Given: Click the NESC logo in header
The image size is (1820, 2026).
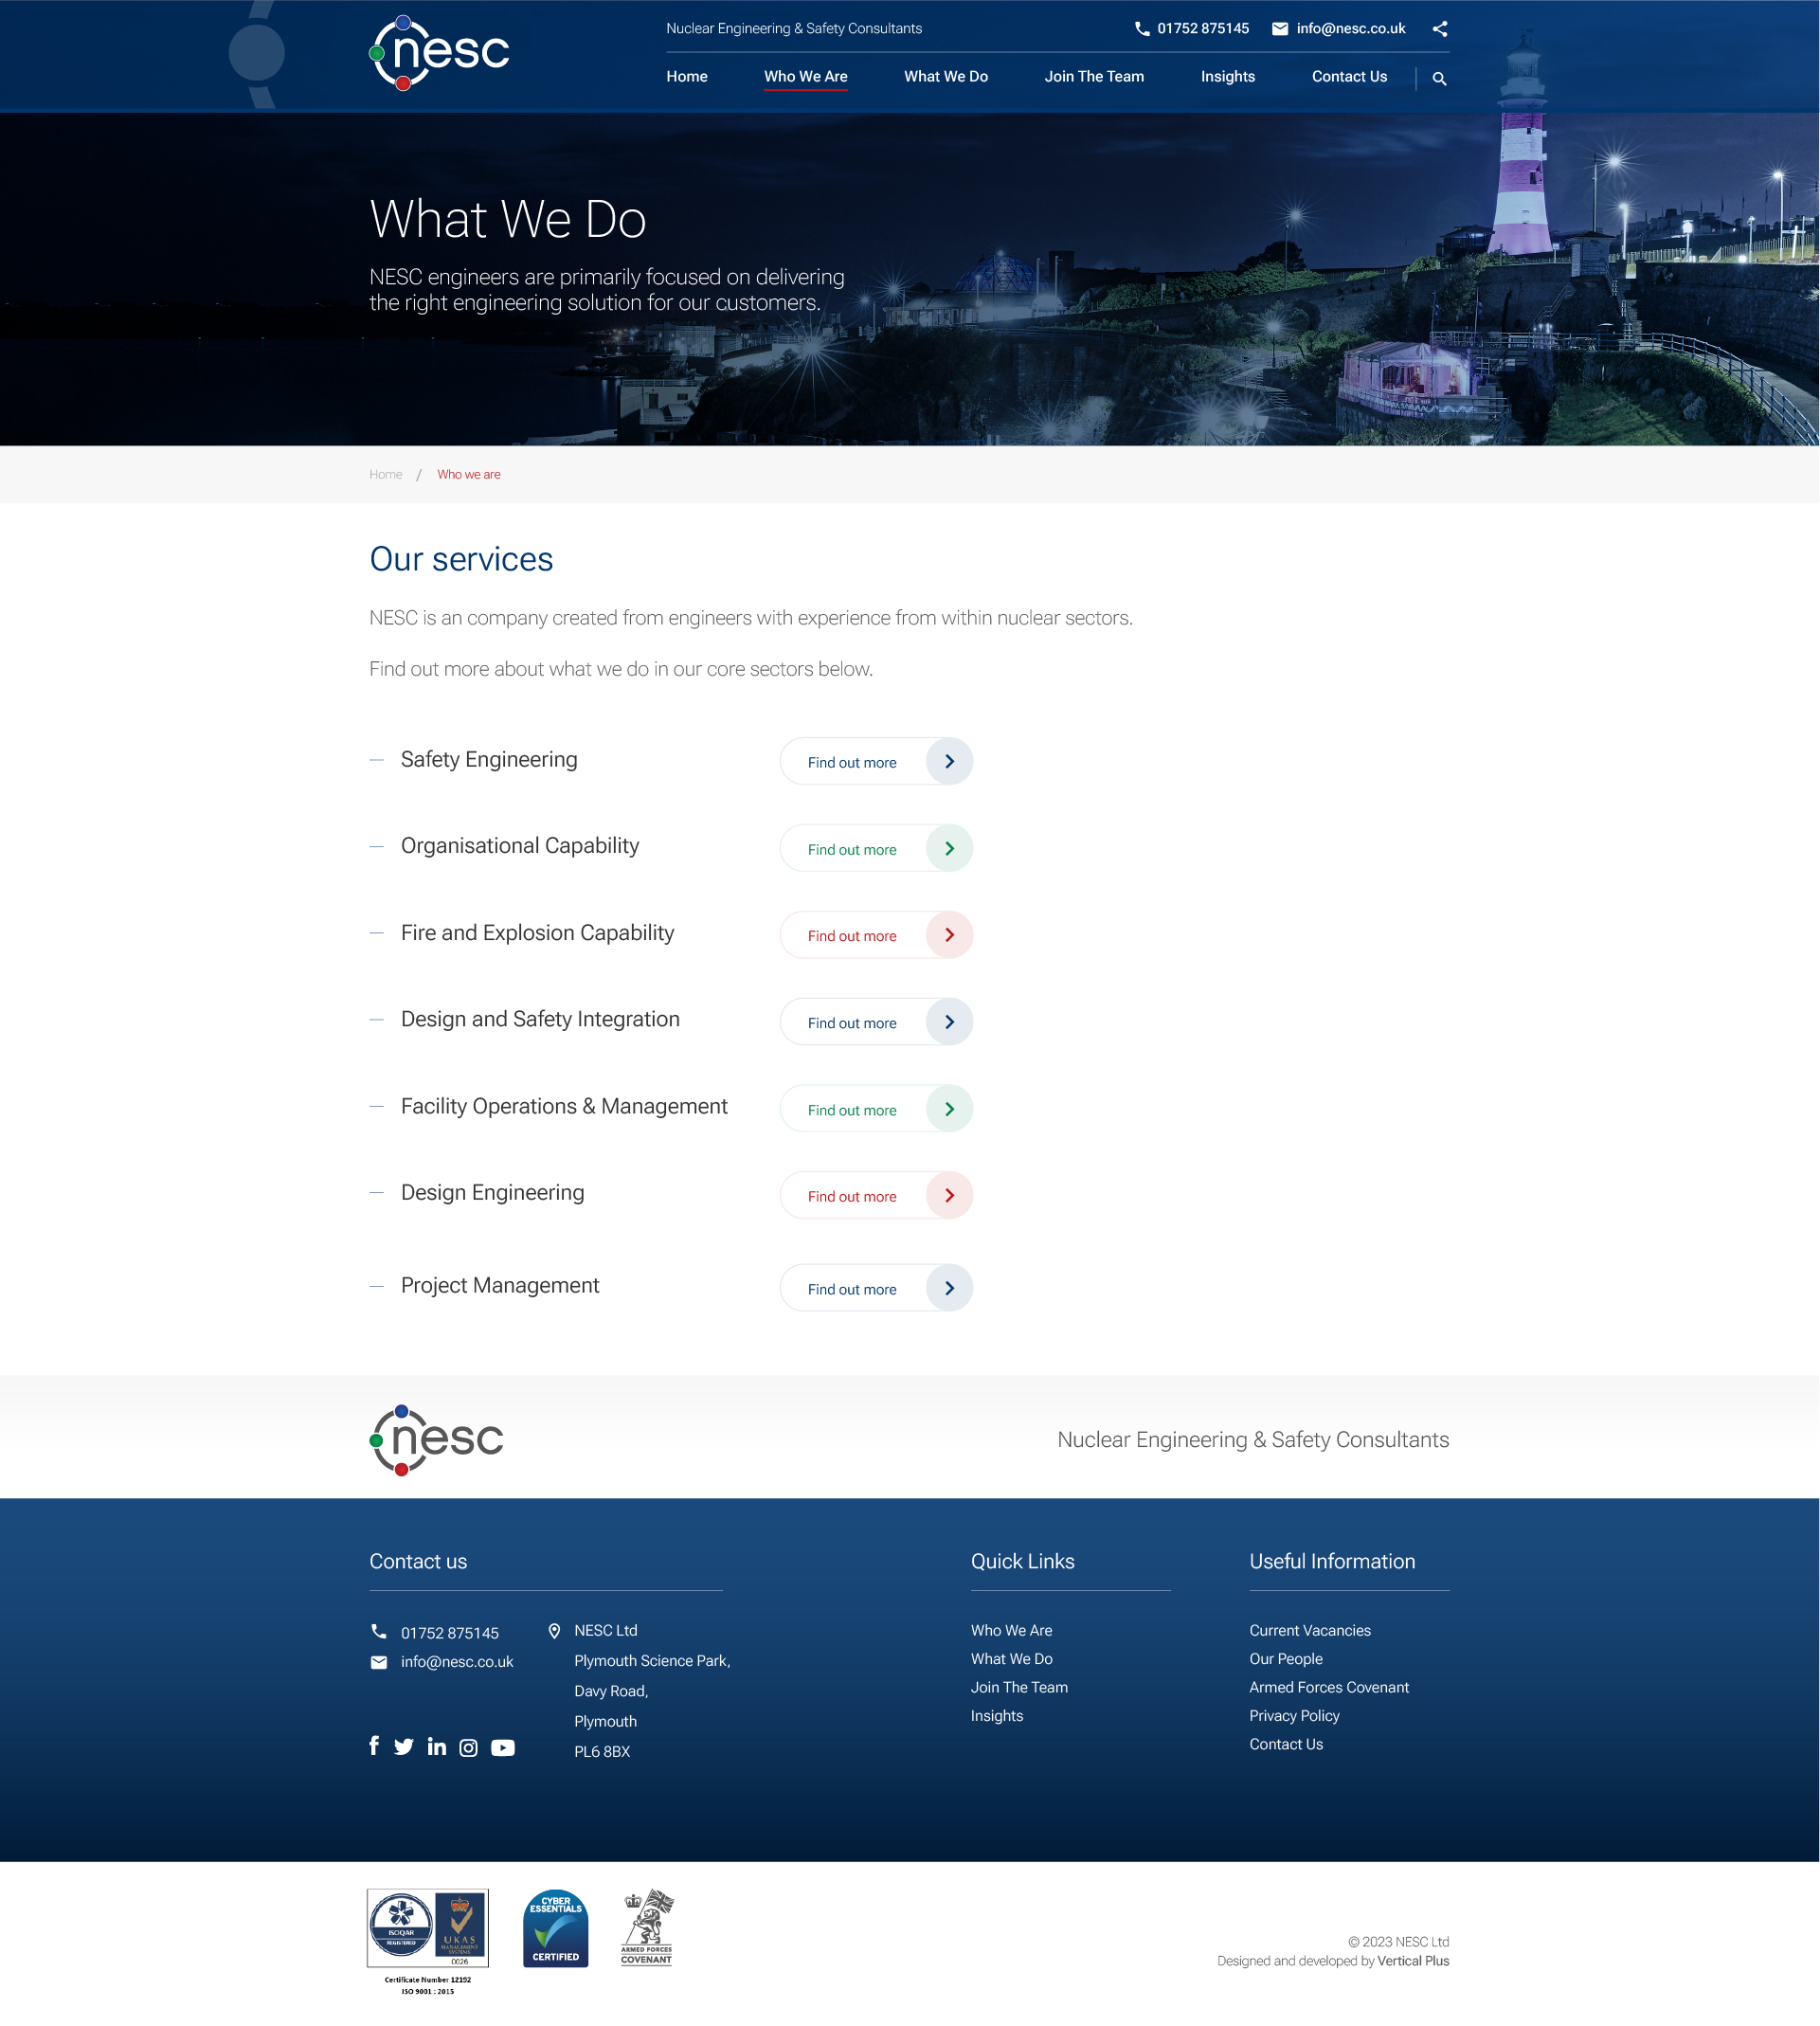Looking at the screenshot, I should point(440,52).
